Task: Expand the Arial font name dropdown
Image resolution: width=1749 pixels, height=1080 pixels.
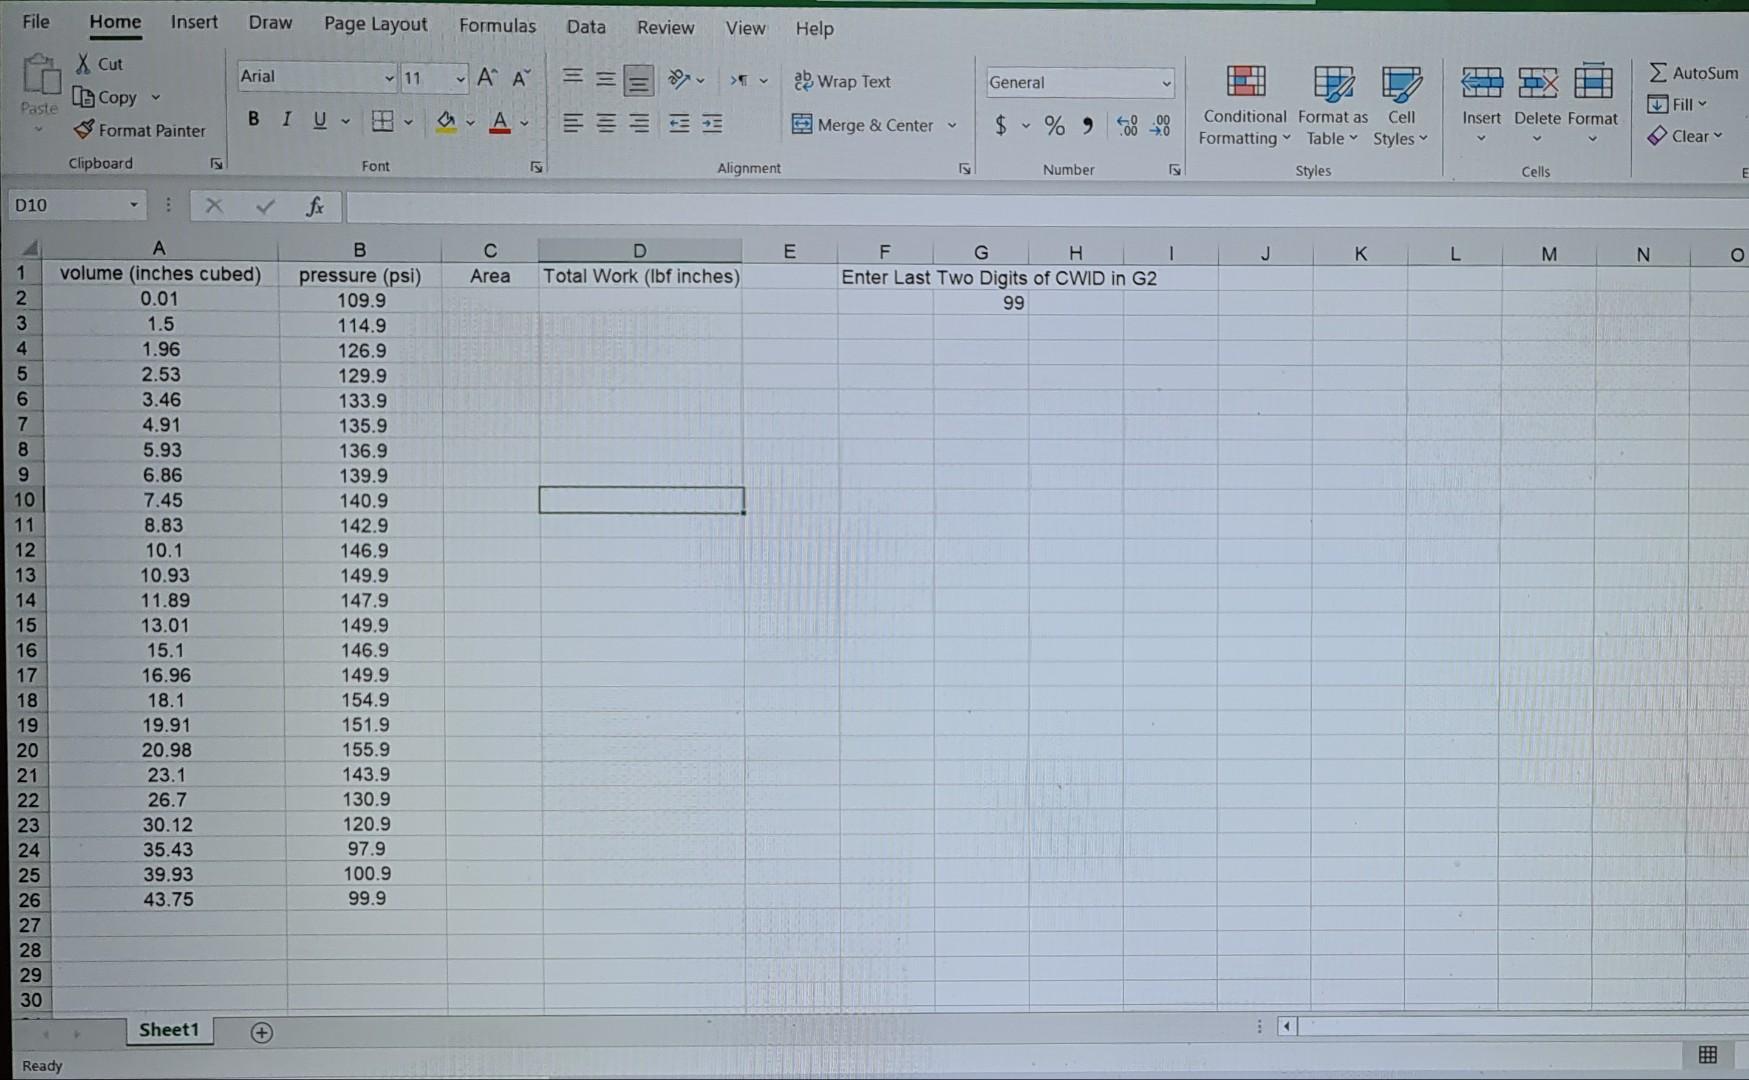Action: pos(389,77)
